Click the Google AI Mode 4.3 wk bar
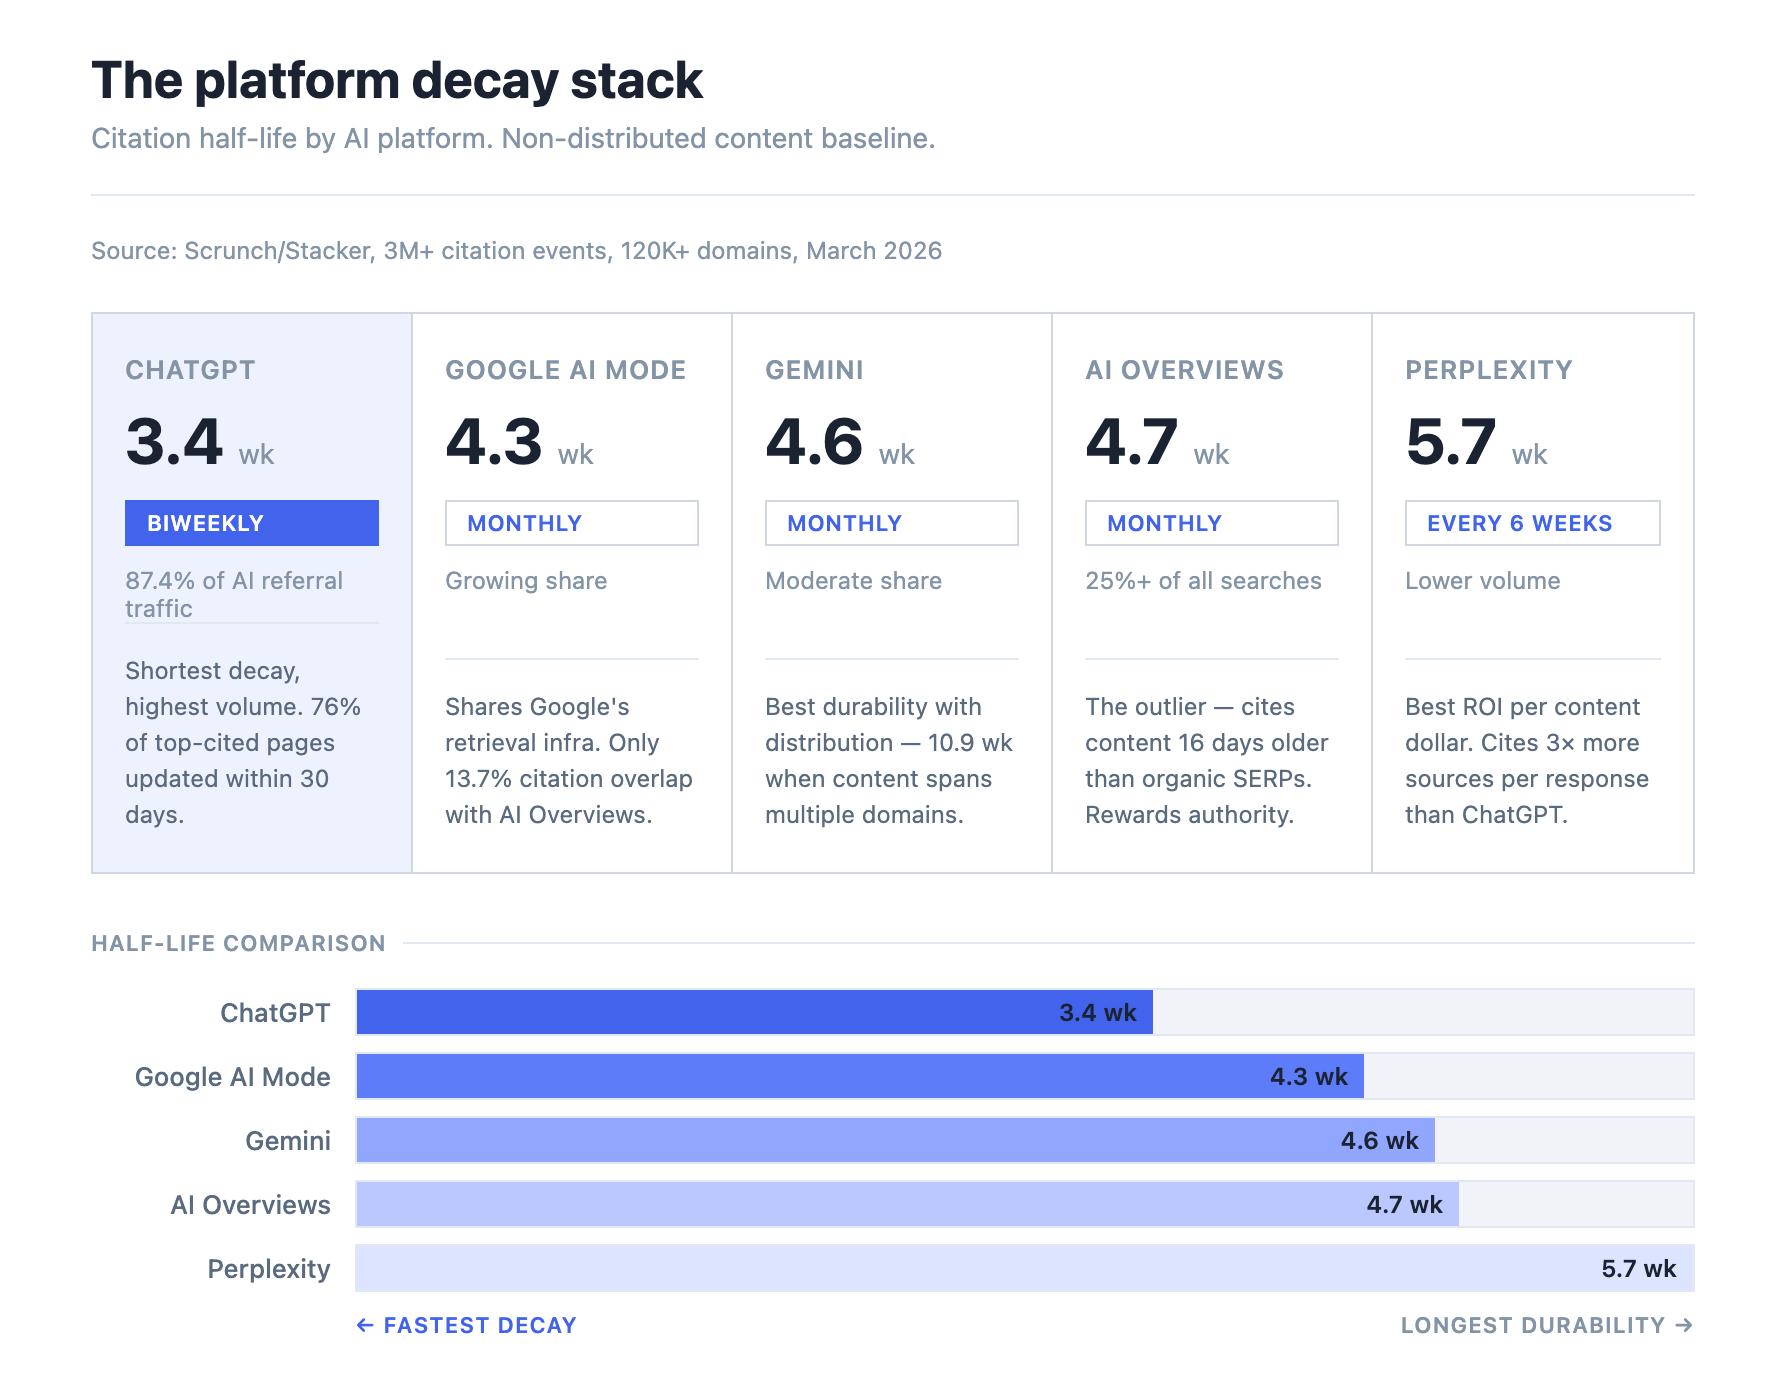 click(860, 1076)
